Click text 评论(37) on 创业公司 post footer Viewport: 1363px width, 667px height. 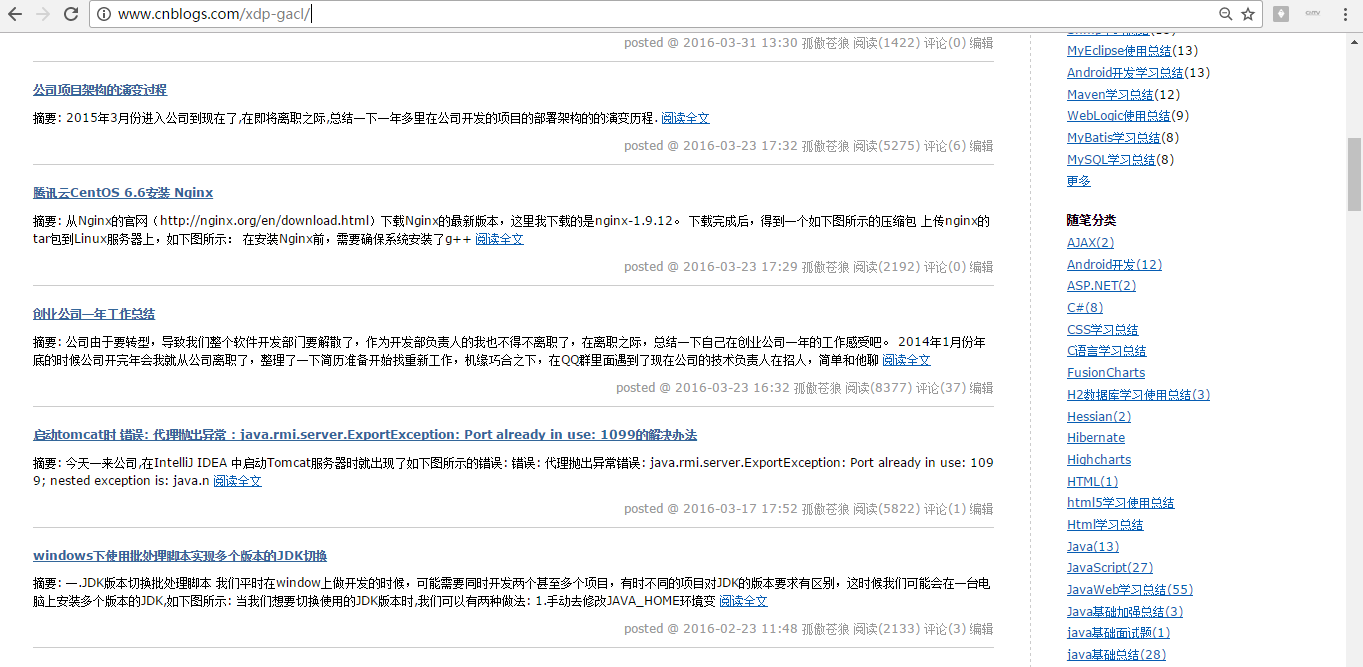coord(941,388)
